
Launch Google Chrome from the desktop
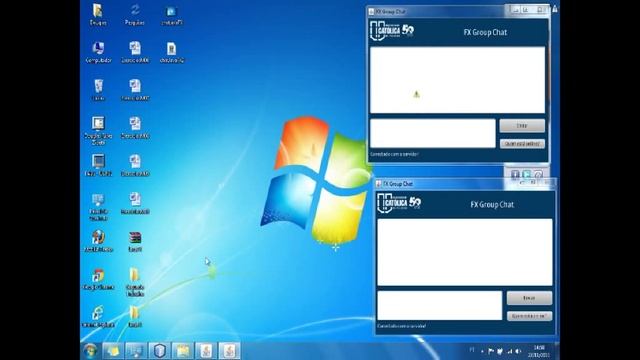tap(98, 279)
